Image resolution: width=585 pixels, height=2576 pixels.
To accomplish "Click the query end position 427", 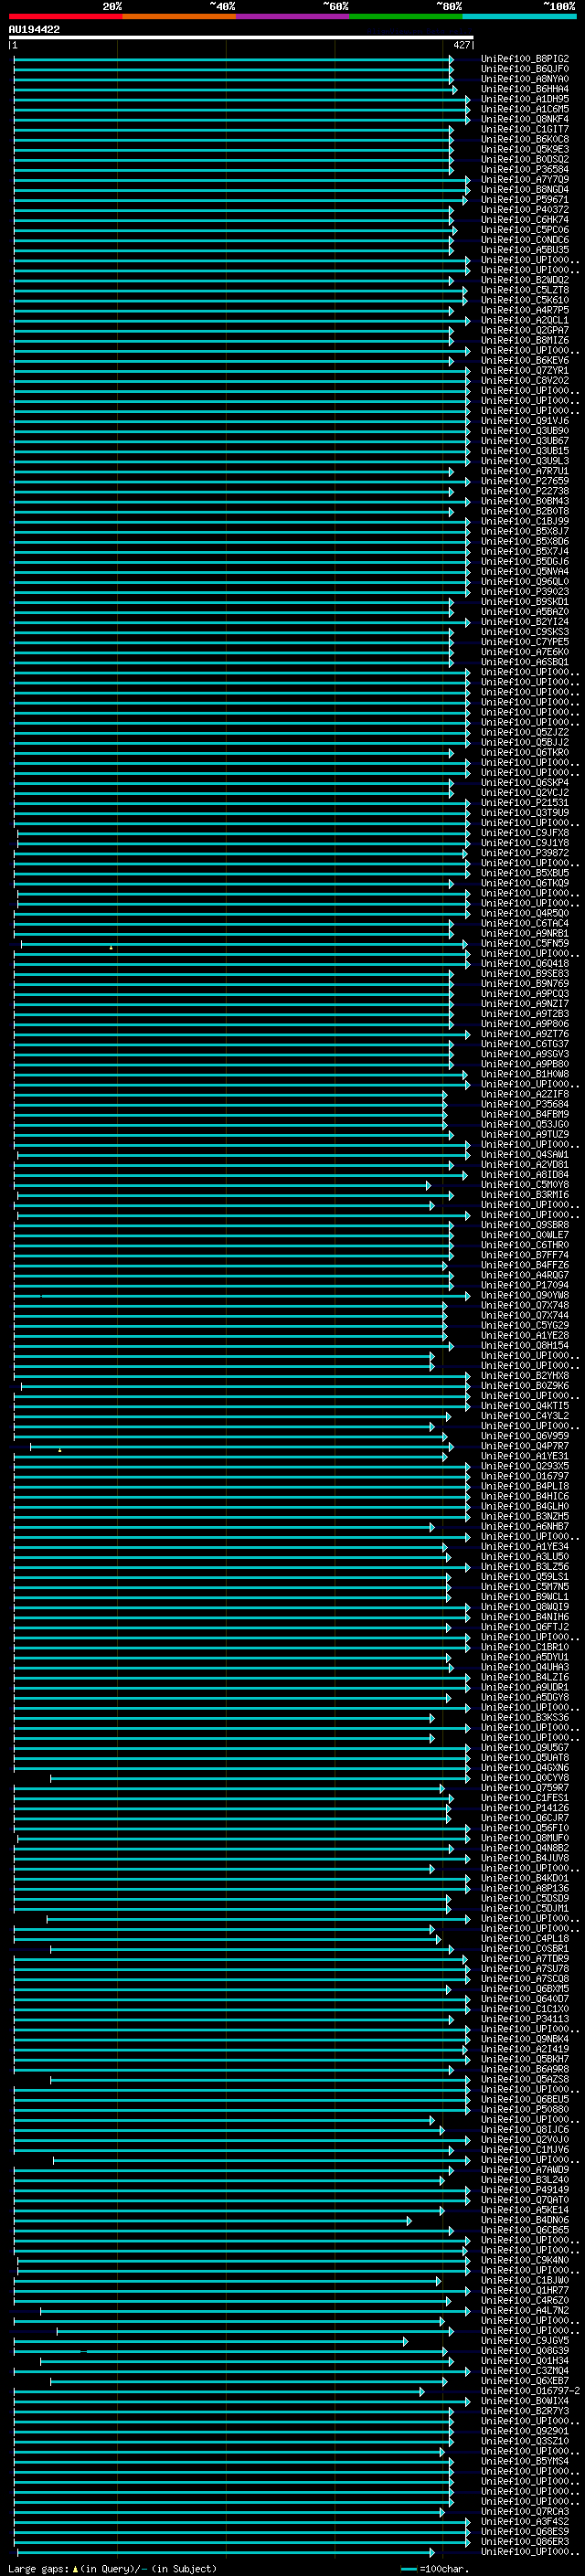I will (461, 45).
